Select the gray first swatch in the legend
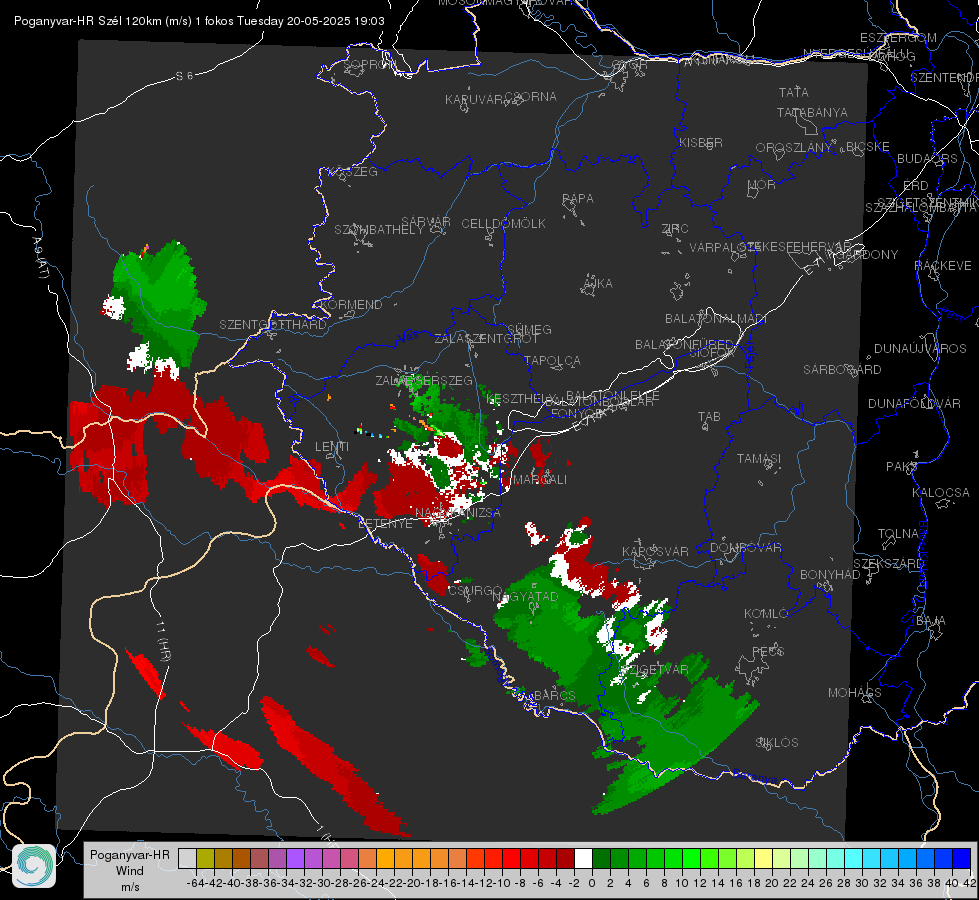 pos(187,858)
